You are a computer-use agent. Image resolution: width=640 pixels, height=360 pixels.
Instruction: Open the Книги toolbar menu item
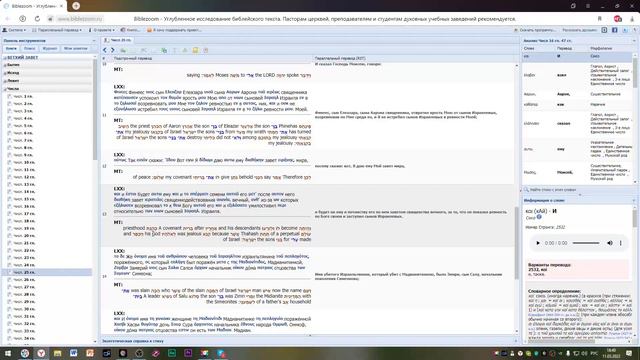130,30
